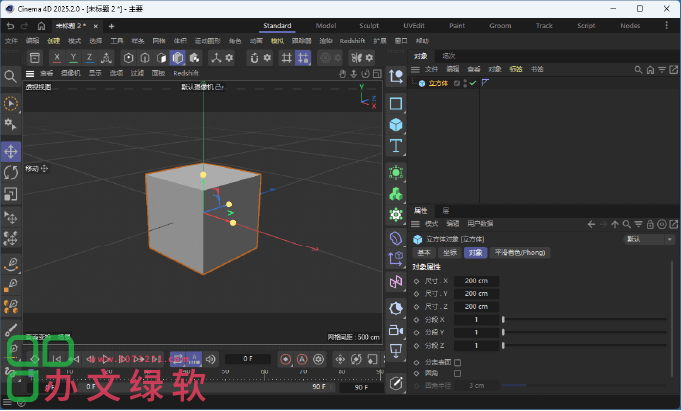Open the 默认 dropdown in Attribute Manager
This screenshot has width=681, height=411.
(649, 239)
